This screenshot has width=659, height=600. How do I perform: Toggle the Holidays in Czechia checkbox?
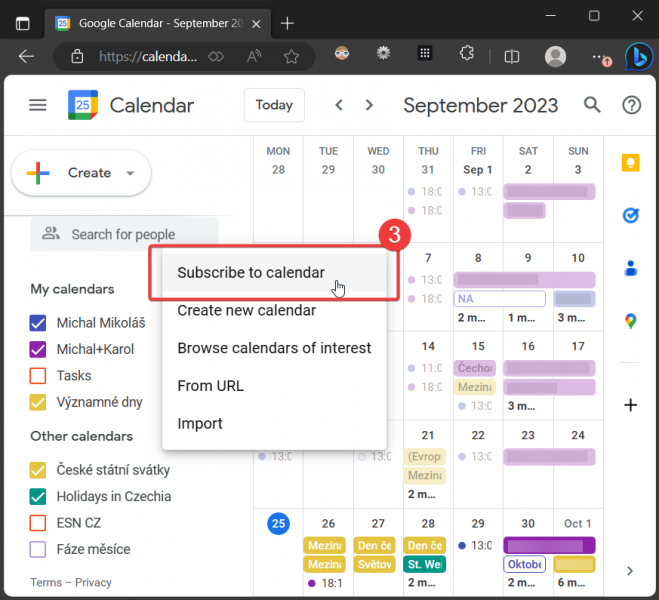point(38,497)
